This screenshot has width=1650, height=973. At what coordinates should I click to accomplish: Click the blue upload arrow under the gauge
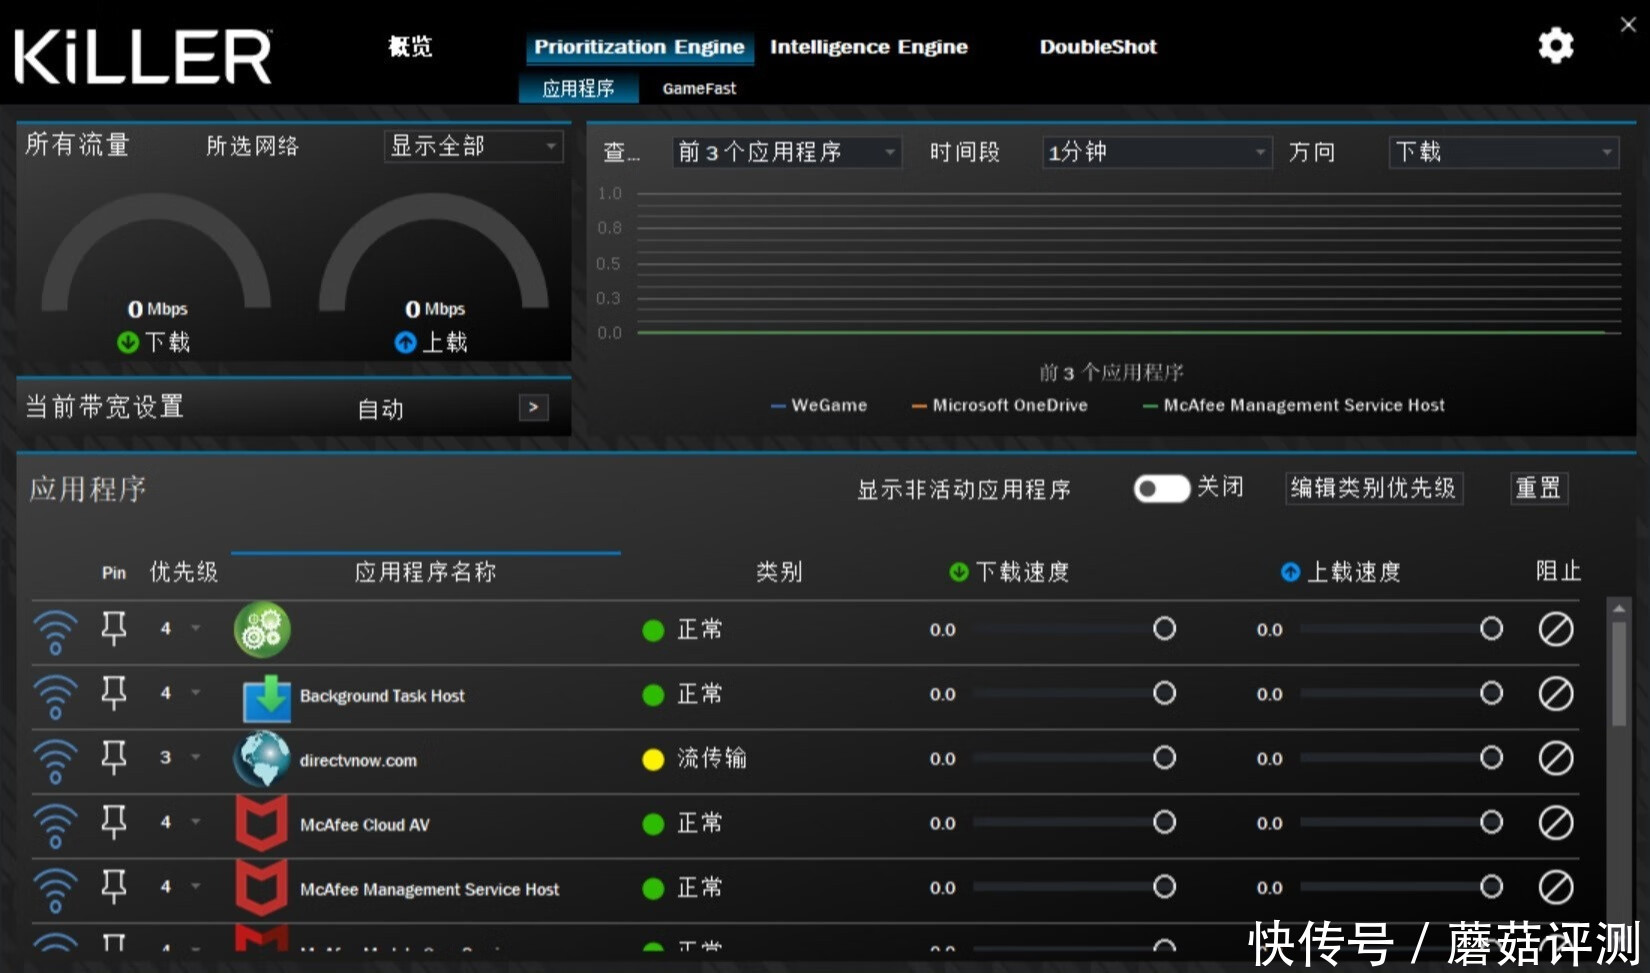coord(405,342)
